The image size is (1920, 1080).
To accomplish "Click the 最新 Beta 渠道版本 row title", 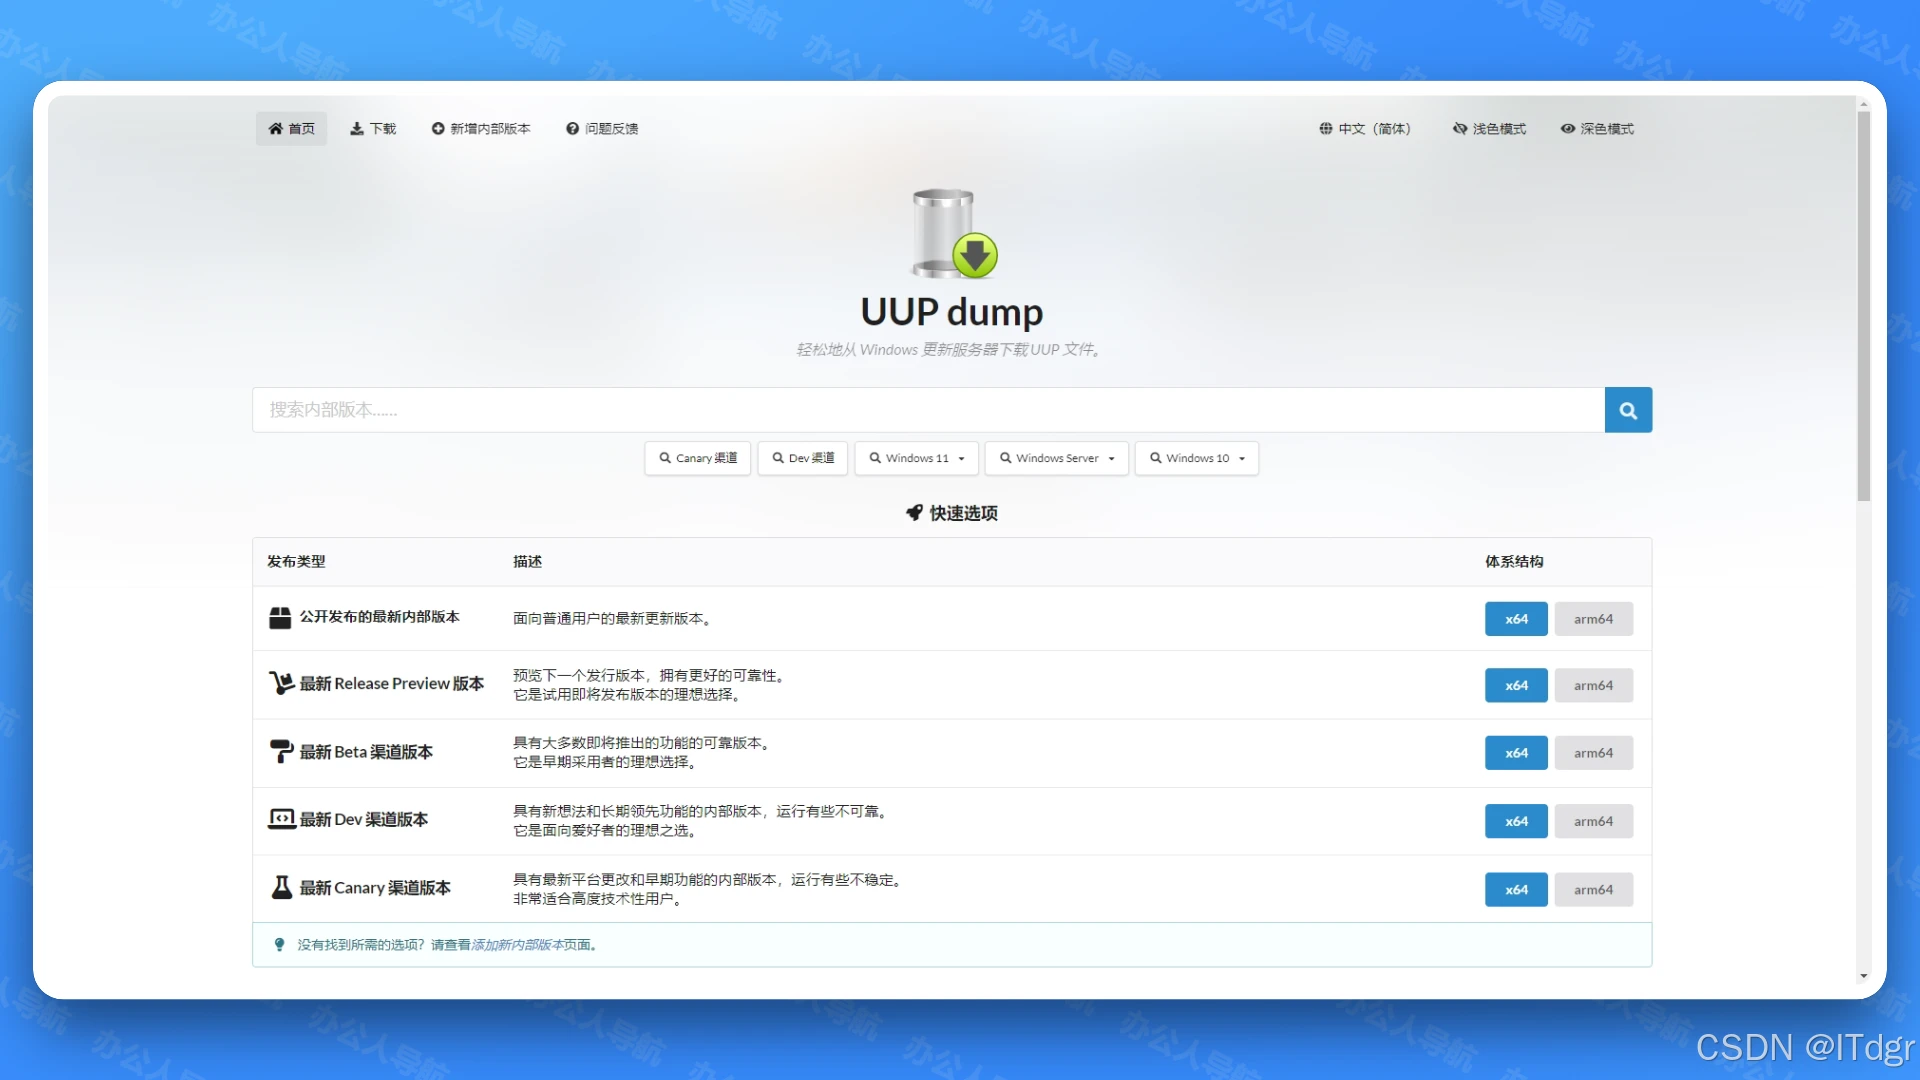I will tap(366, 751).
